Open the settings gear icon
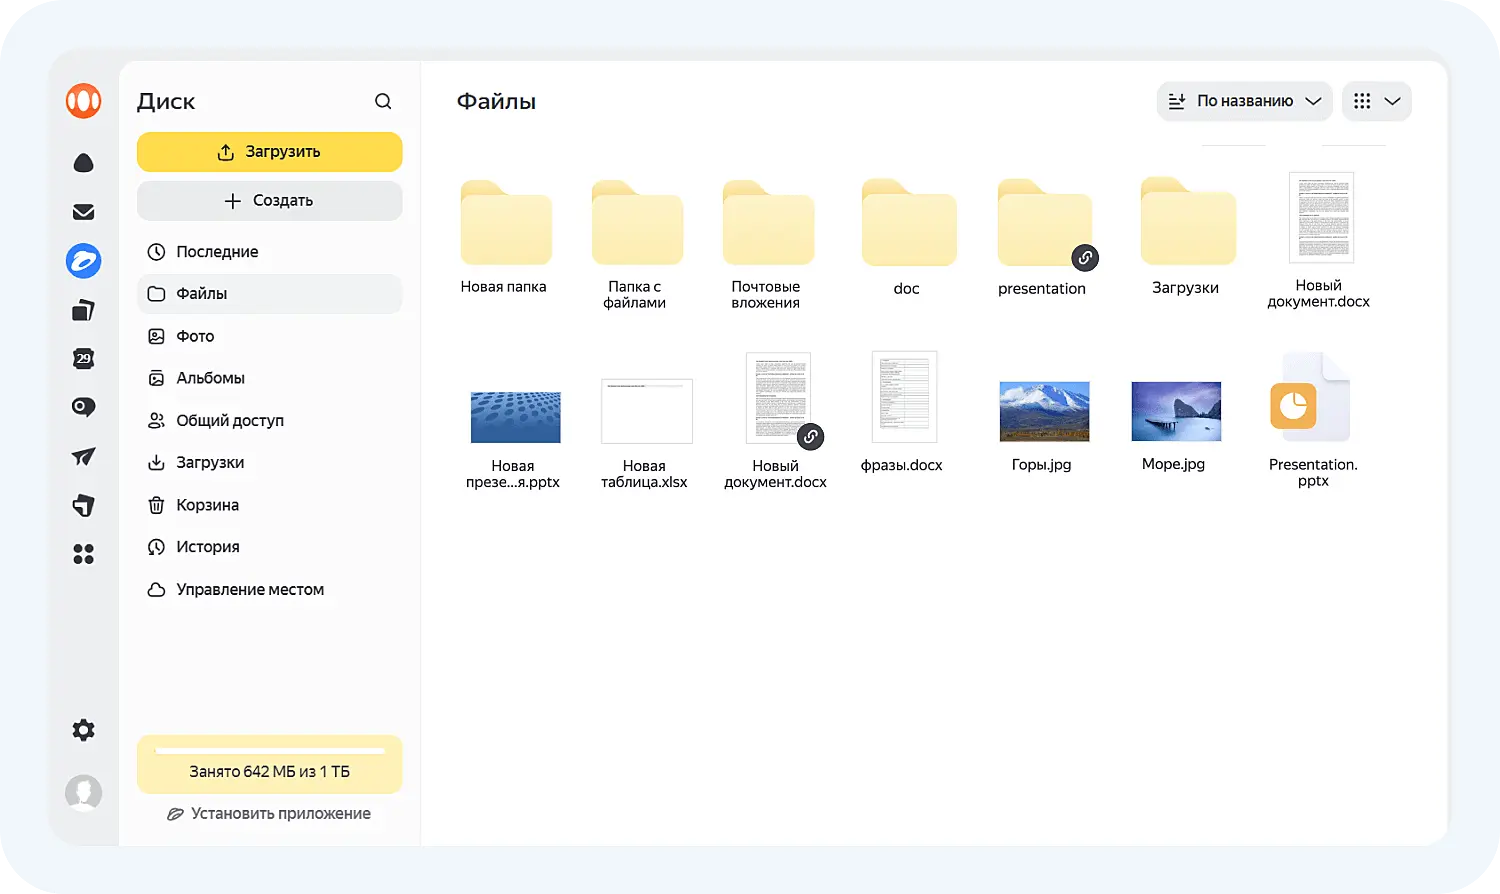Viewport: 1500px width, 894px height. pos(84,730)
